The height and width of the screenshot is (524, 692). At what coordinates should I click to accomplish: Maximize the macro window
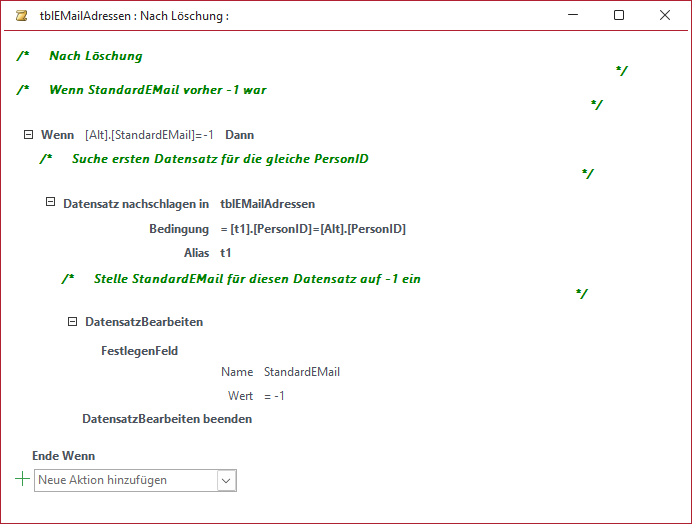pyautogui.click(x=618, y=16)
